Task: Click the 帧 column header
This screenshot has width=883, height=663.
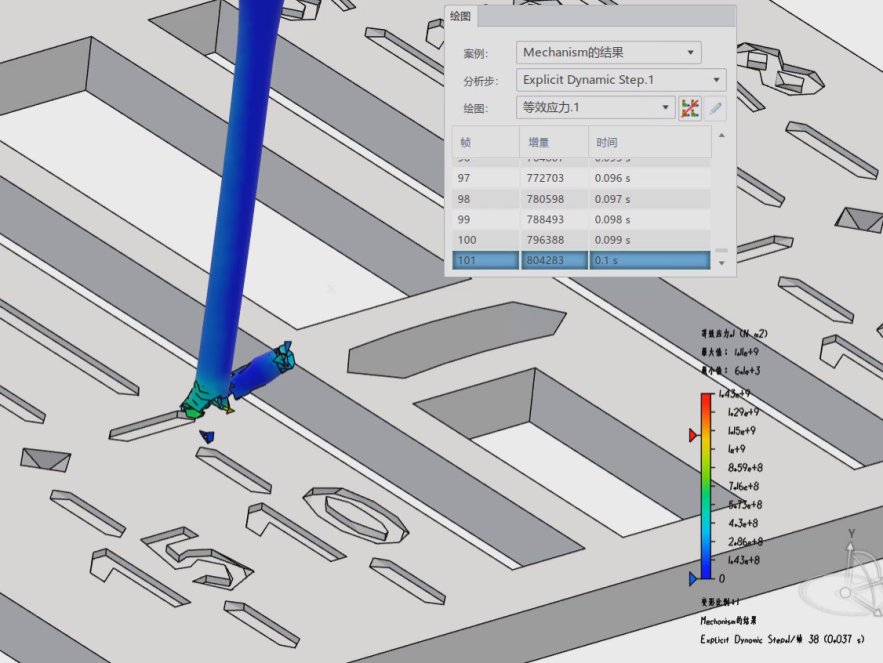Action: pos(485,142)
